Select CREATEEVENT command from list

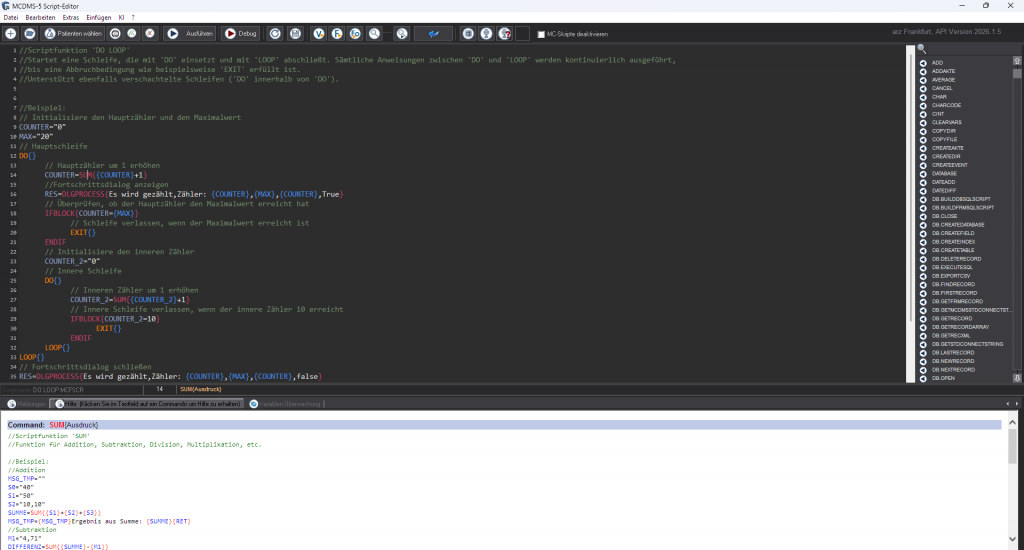(945, 165)
